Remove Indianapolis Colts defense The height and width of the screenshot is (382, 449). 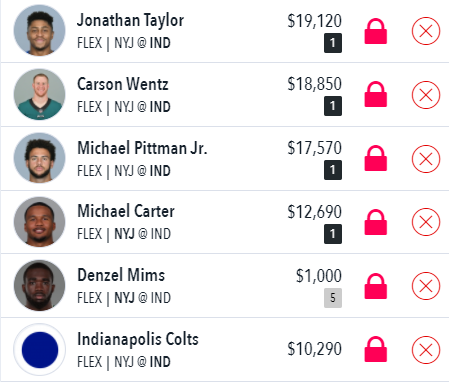(426, 350)
